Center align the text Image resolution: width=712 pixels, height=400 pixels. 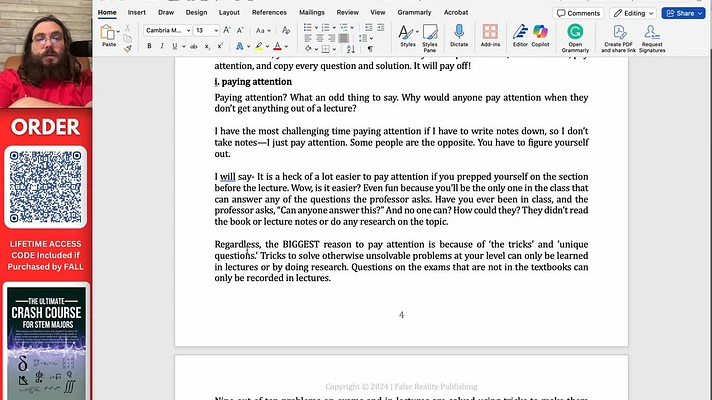[320, 38]
